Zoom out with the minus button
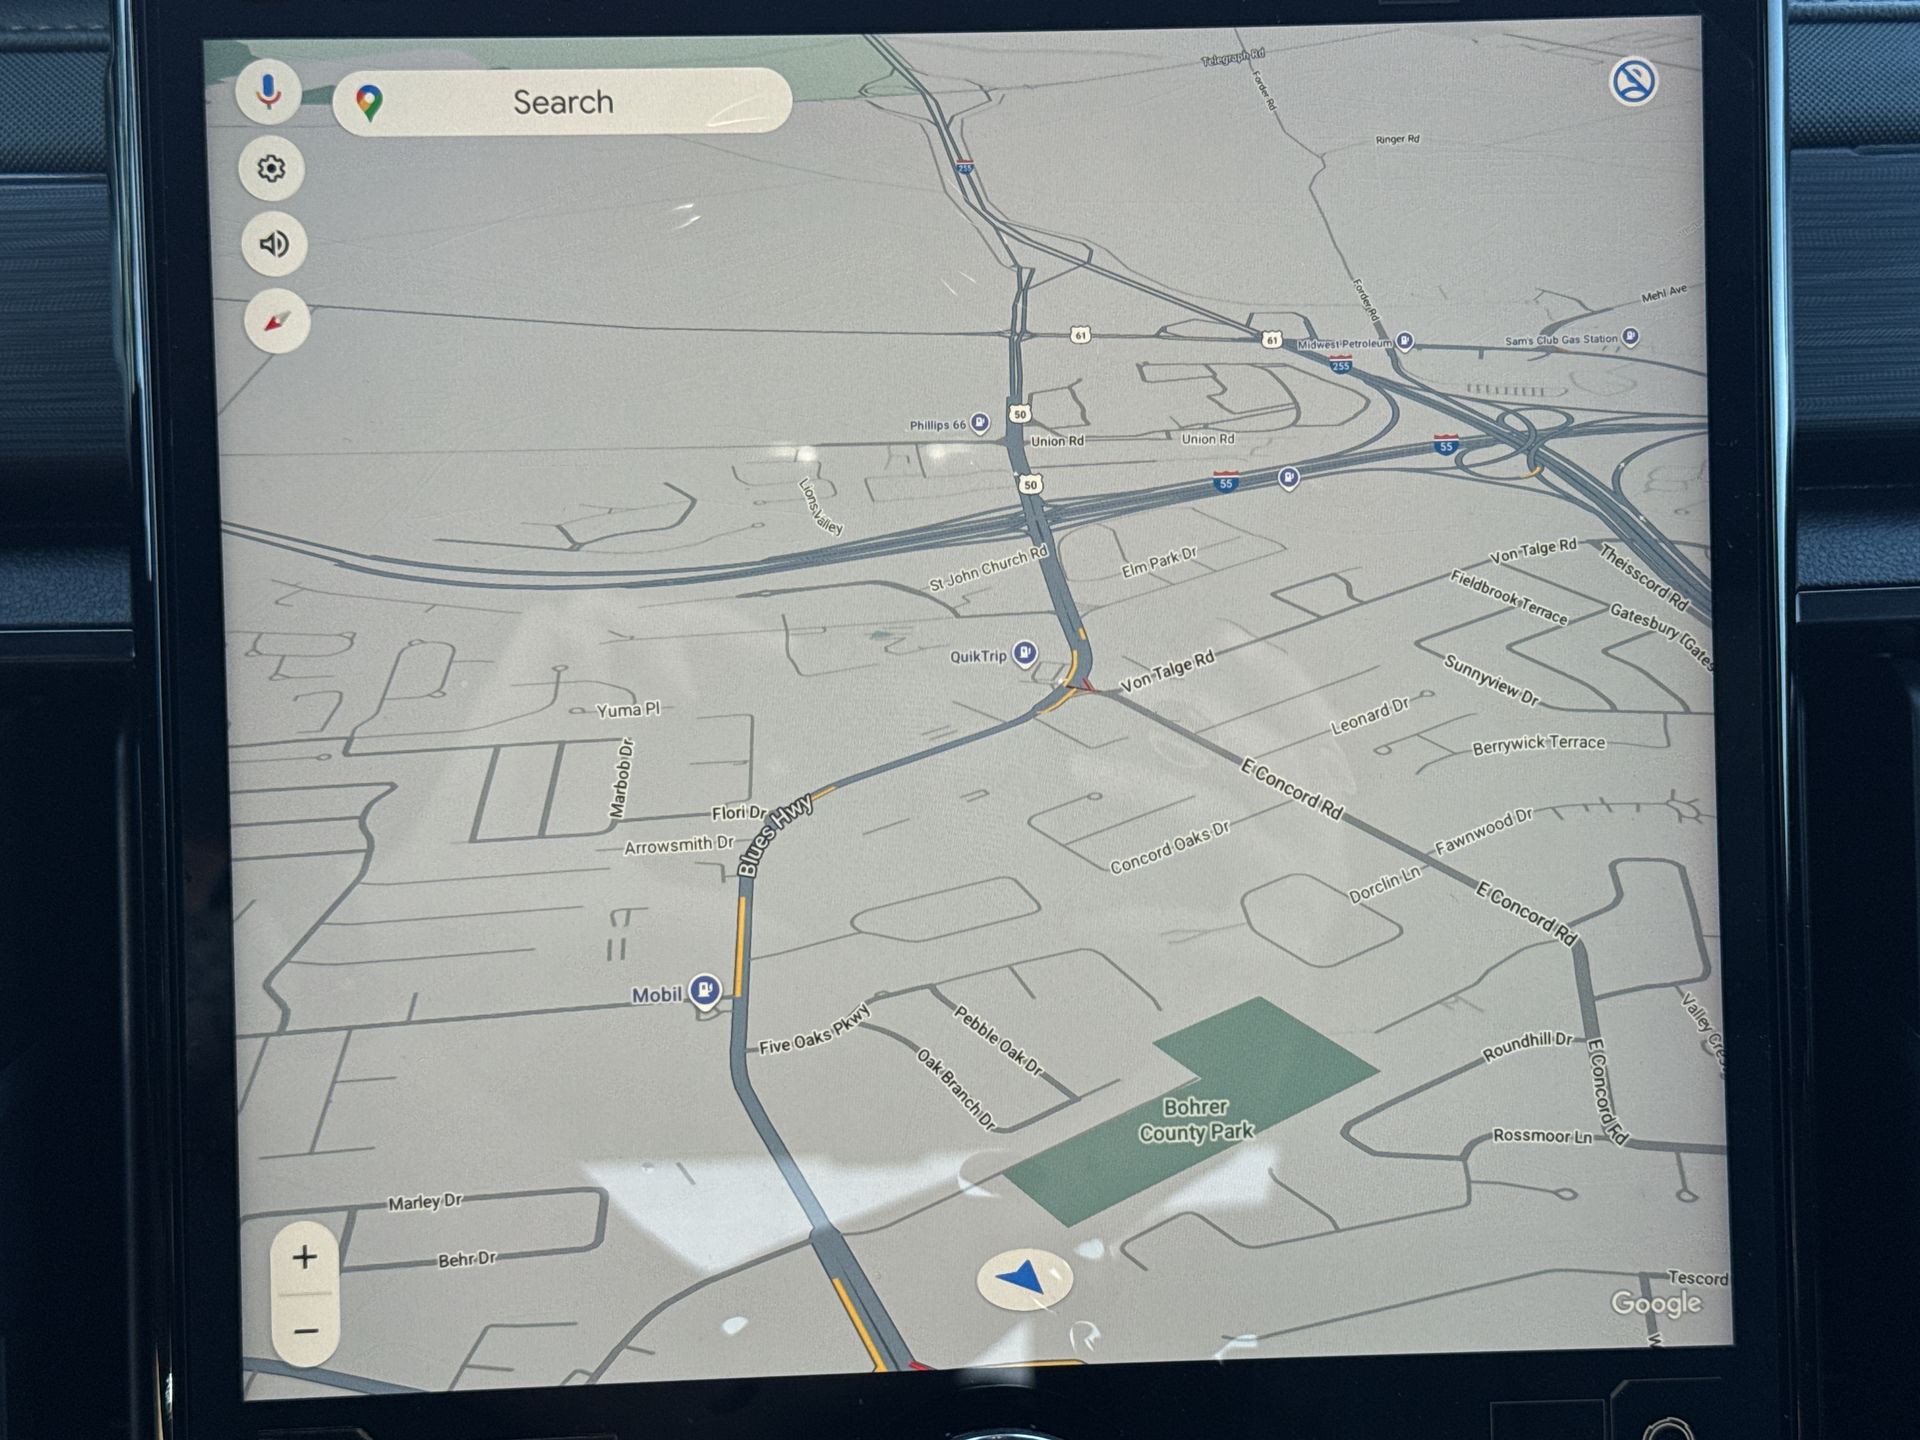 [306, 1331]
